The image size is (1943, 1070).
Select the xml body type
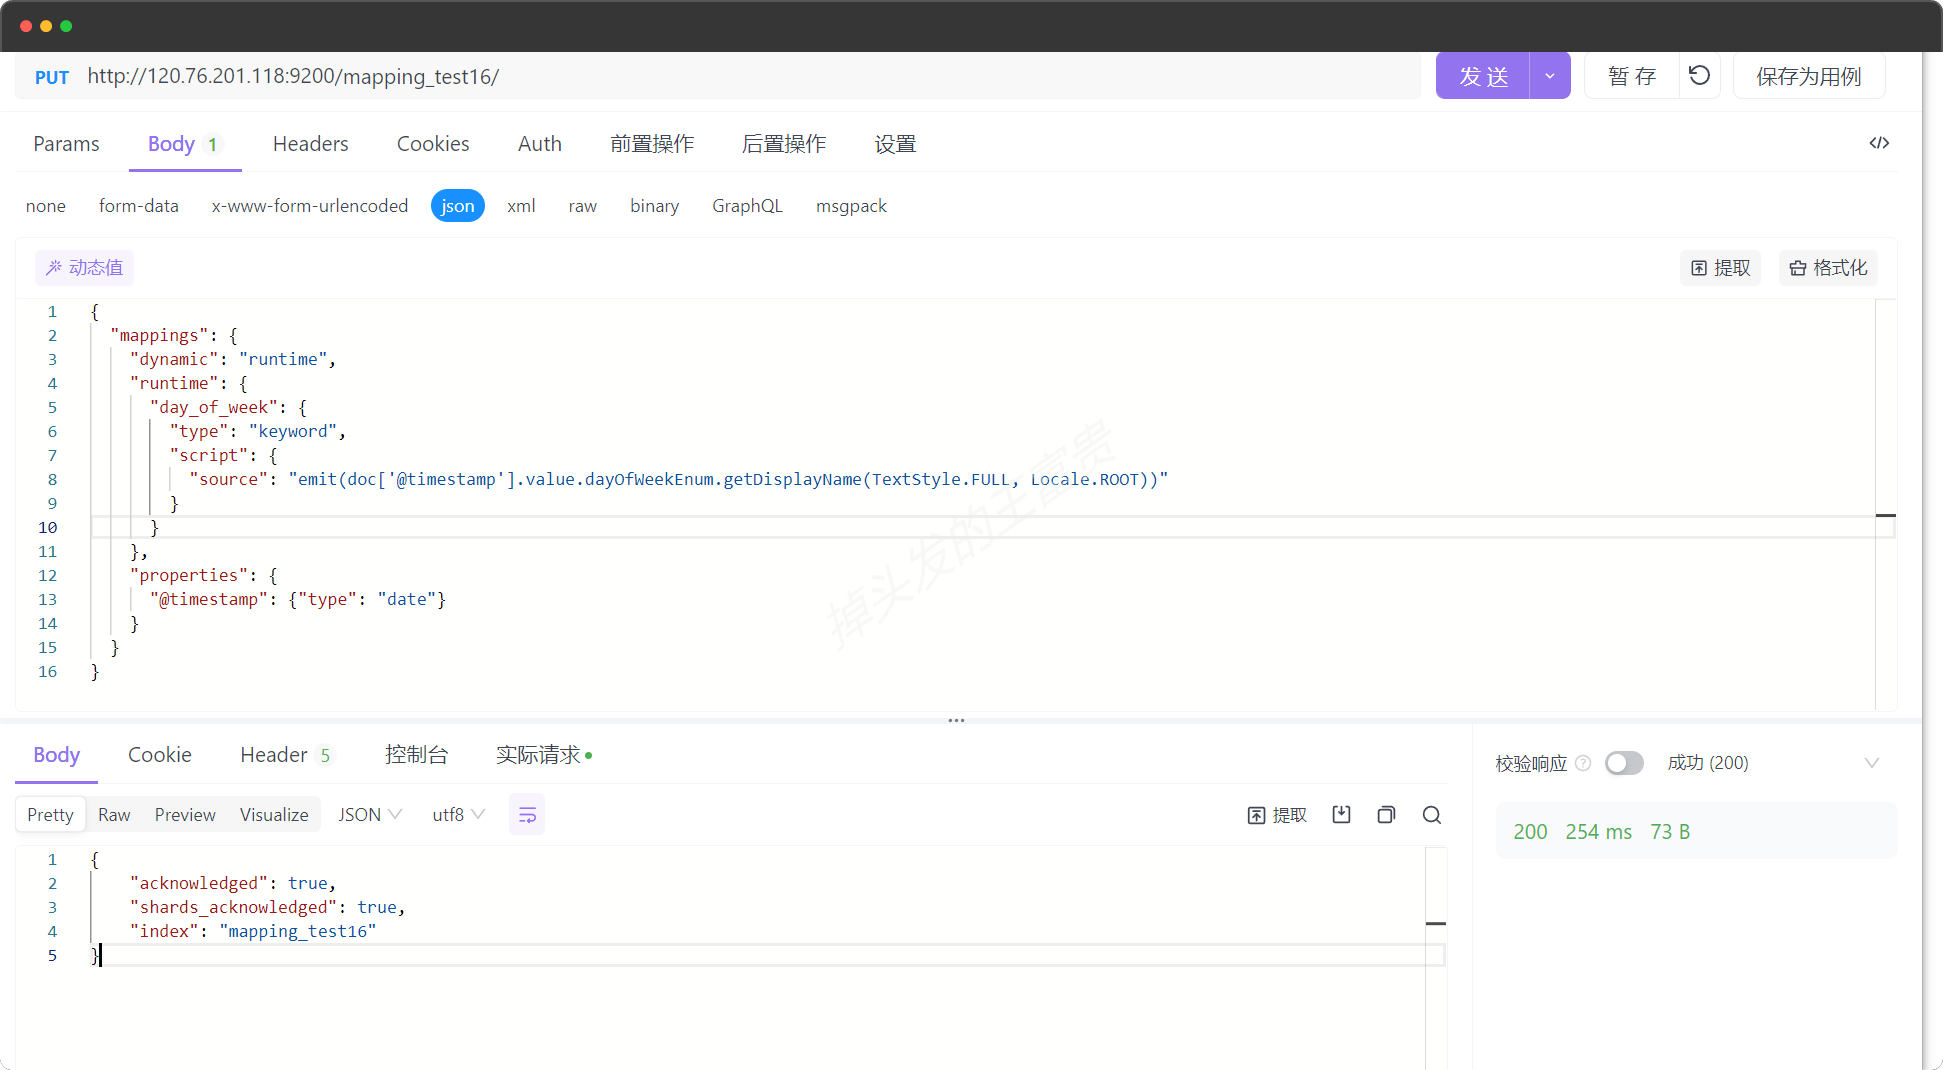tap(521, 206)
